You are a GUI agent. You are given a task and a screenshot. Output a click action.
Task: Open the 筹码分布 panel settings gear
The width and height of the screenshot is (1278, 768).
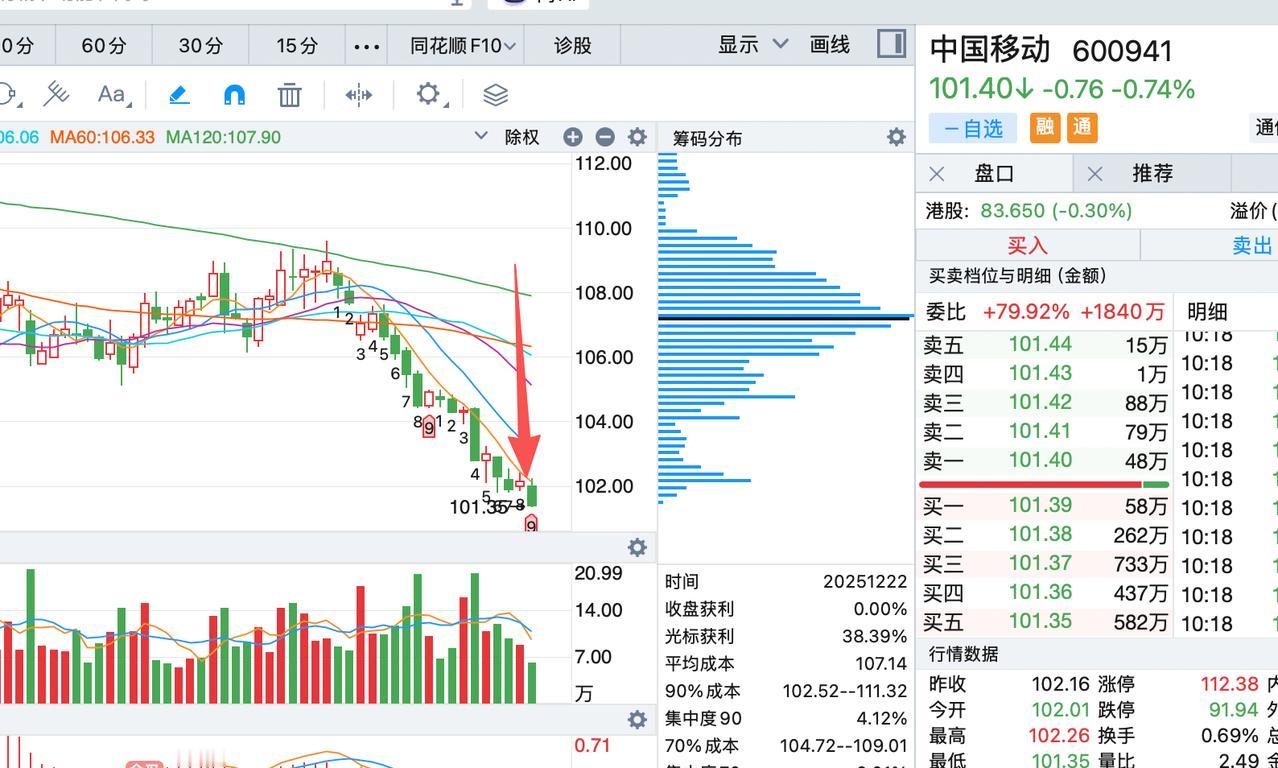click(895, 137)
